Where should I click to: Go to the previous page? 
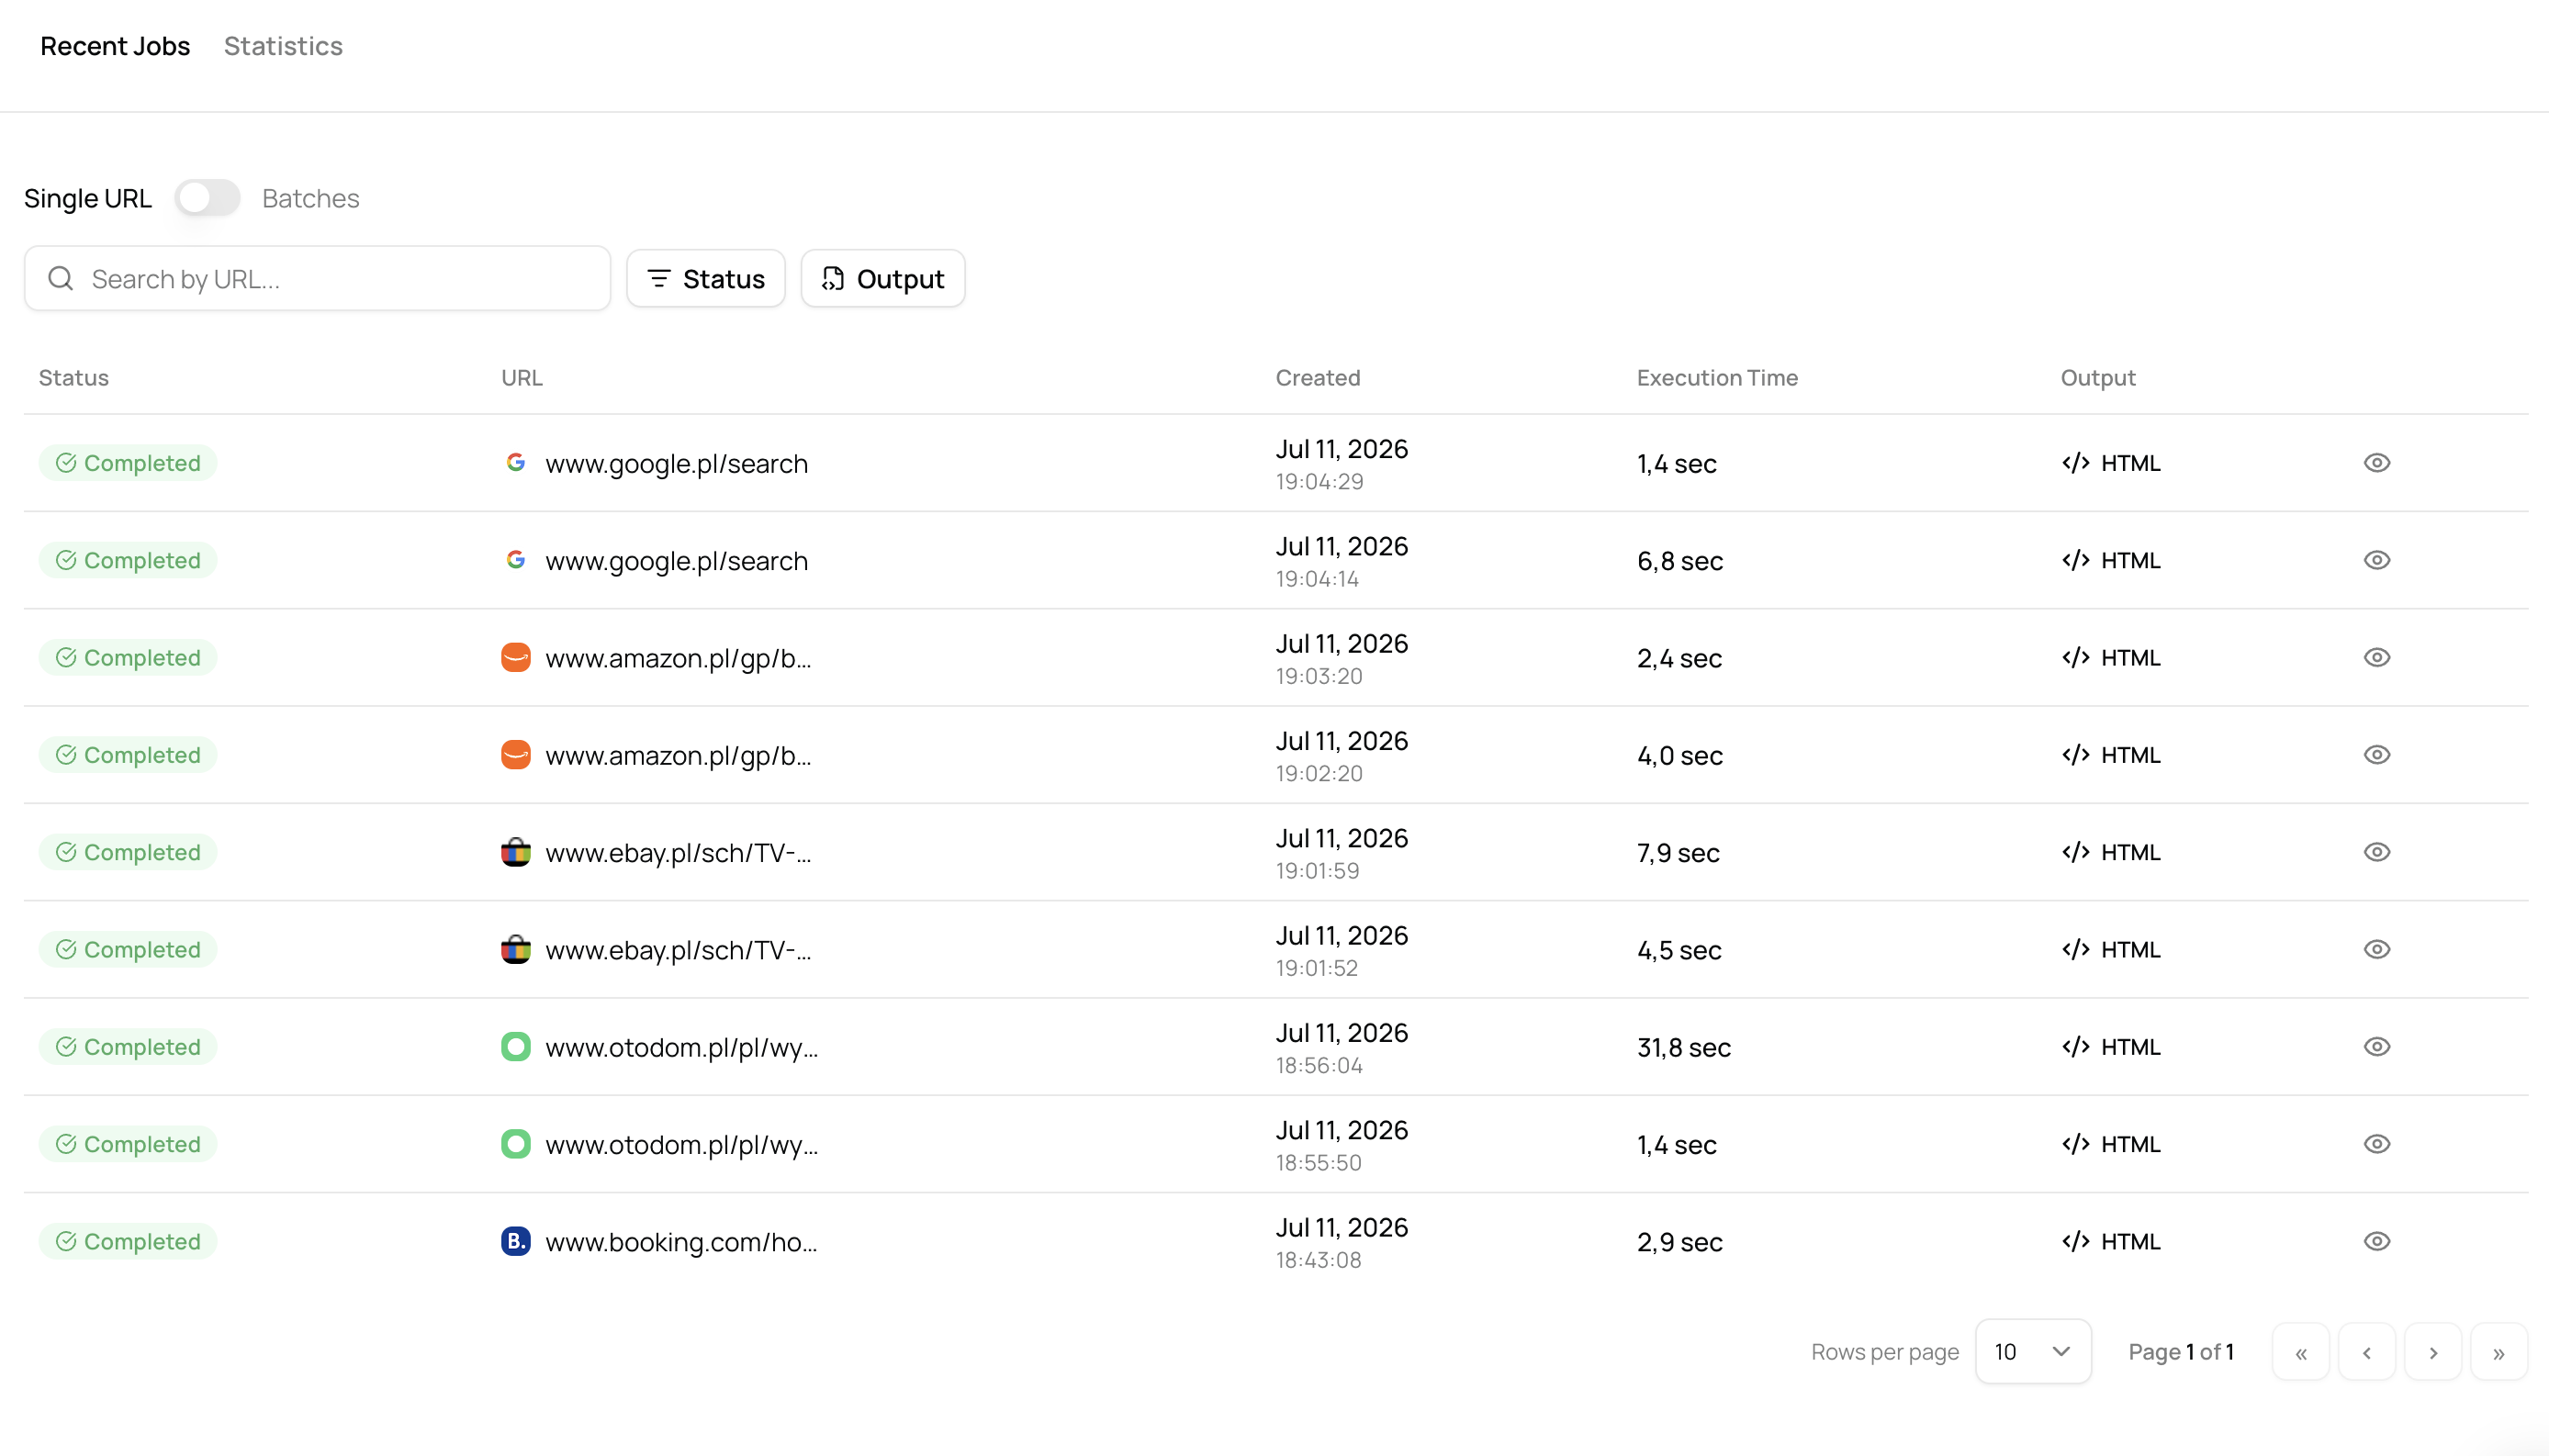(2367, 1352)
